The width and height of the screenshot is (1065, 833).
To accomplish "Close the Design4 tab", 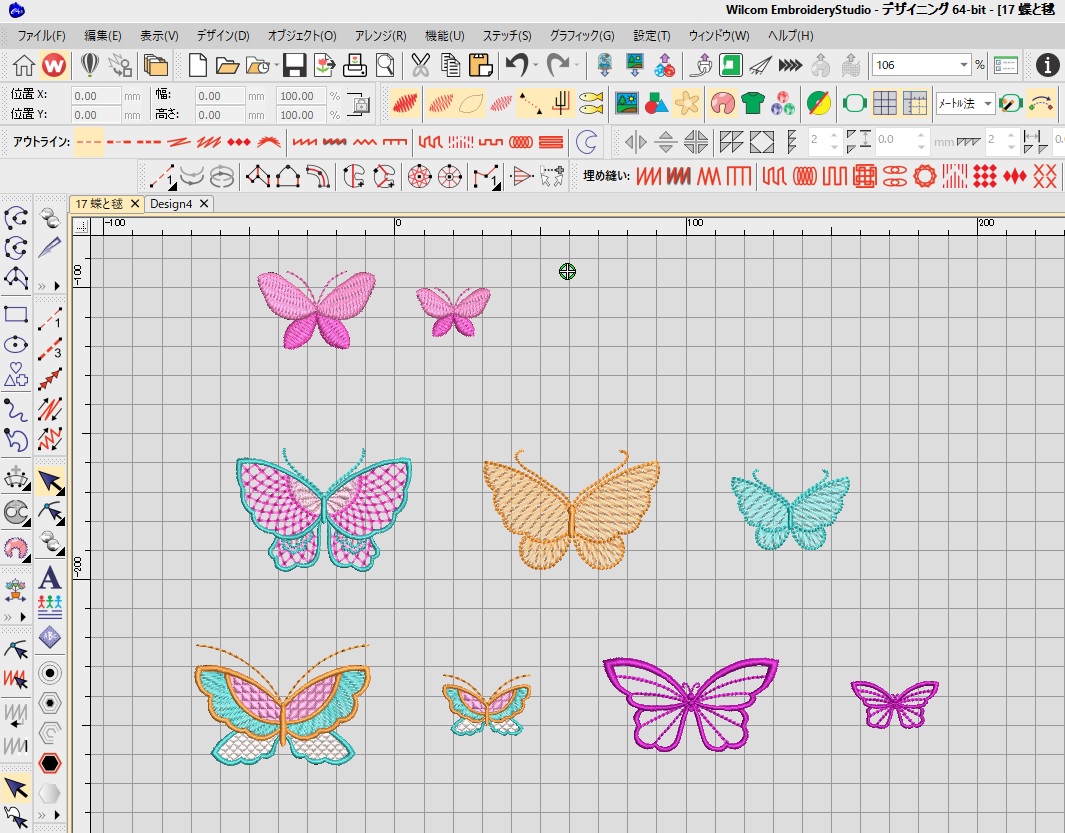I will (x=204, y=204).
